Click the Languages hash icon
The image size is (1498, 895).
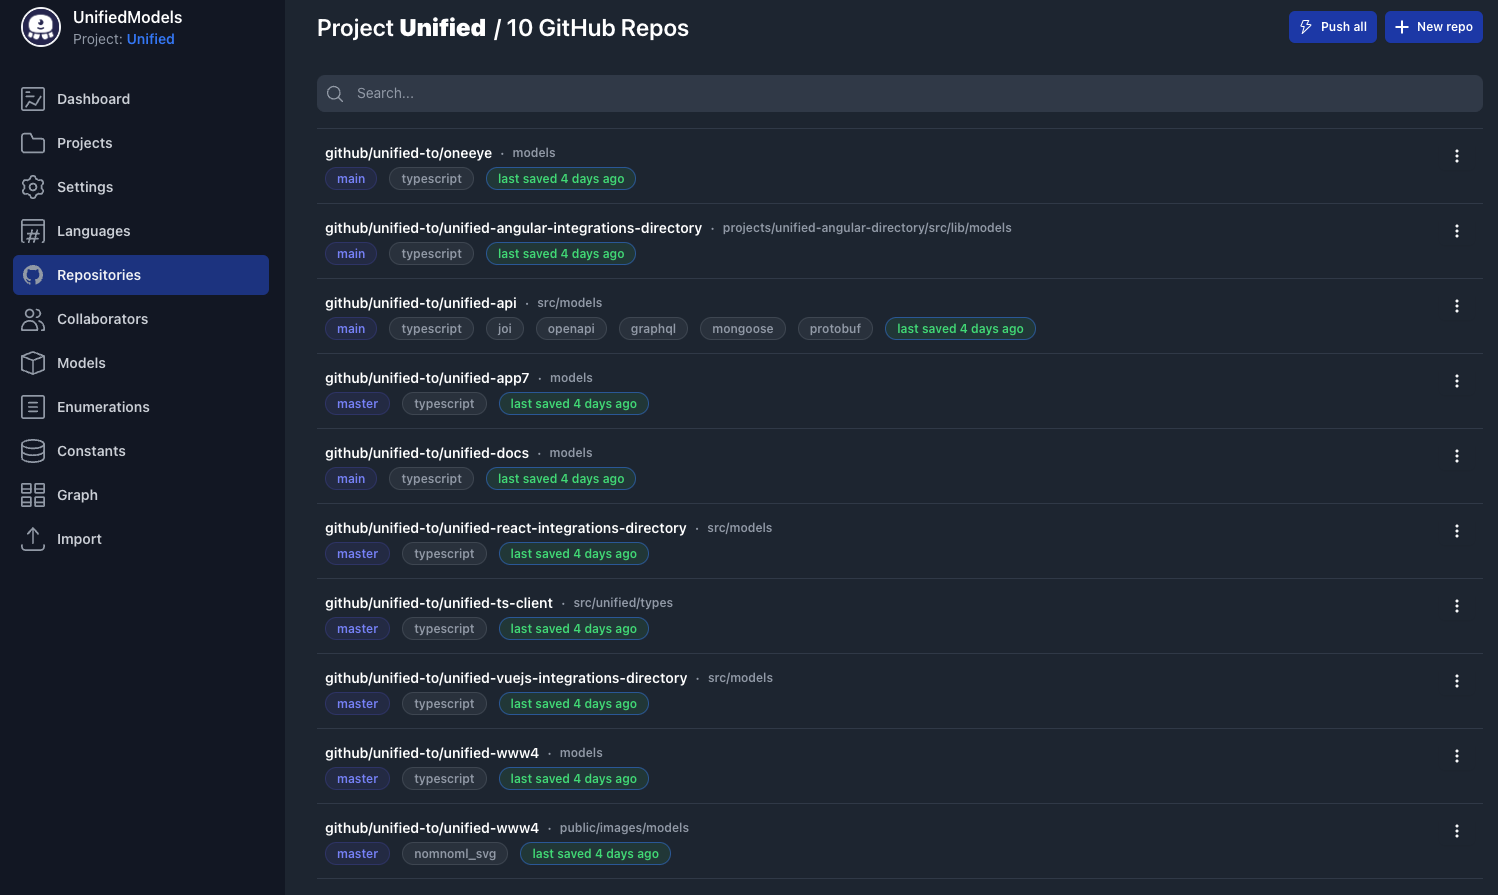click(34, 230)
